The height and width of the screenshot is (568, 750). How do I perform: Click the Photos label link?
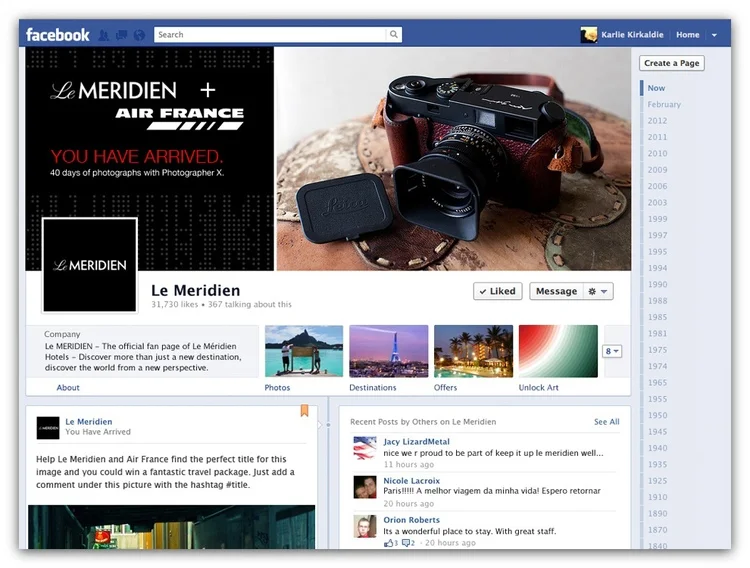coord(277,388)
